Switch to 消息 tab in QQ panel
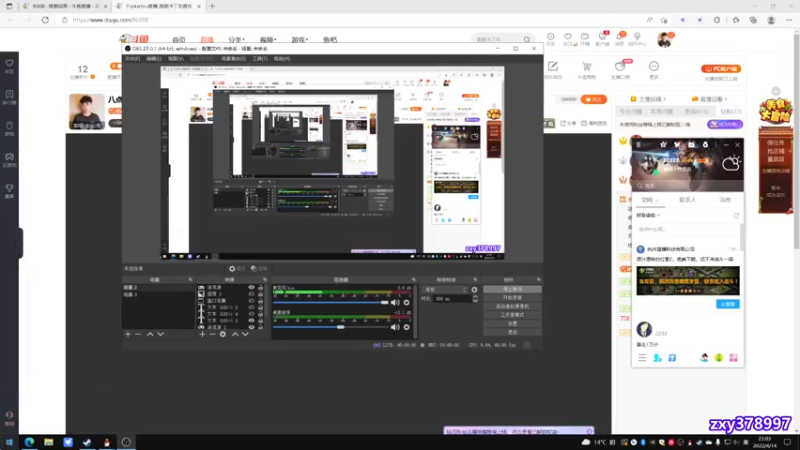800x450 pixels. click(725, 200)
